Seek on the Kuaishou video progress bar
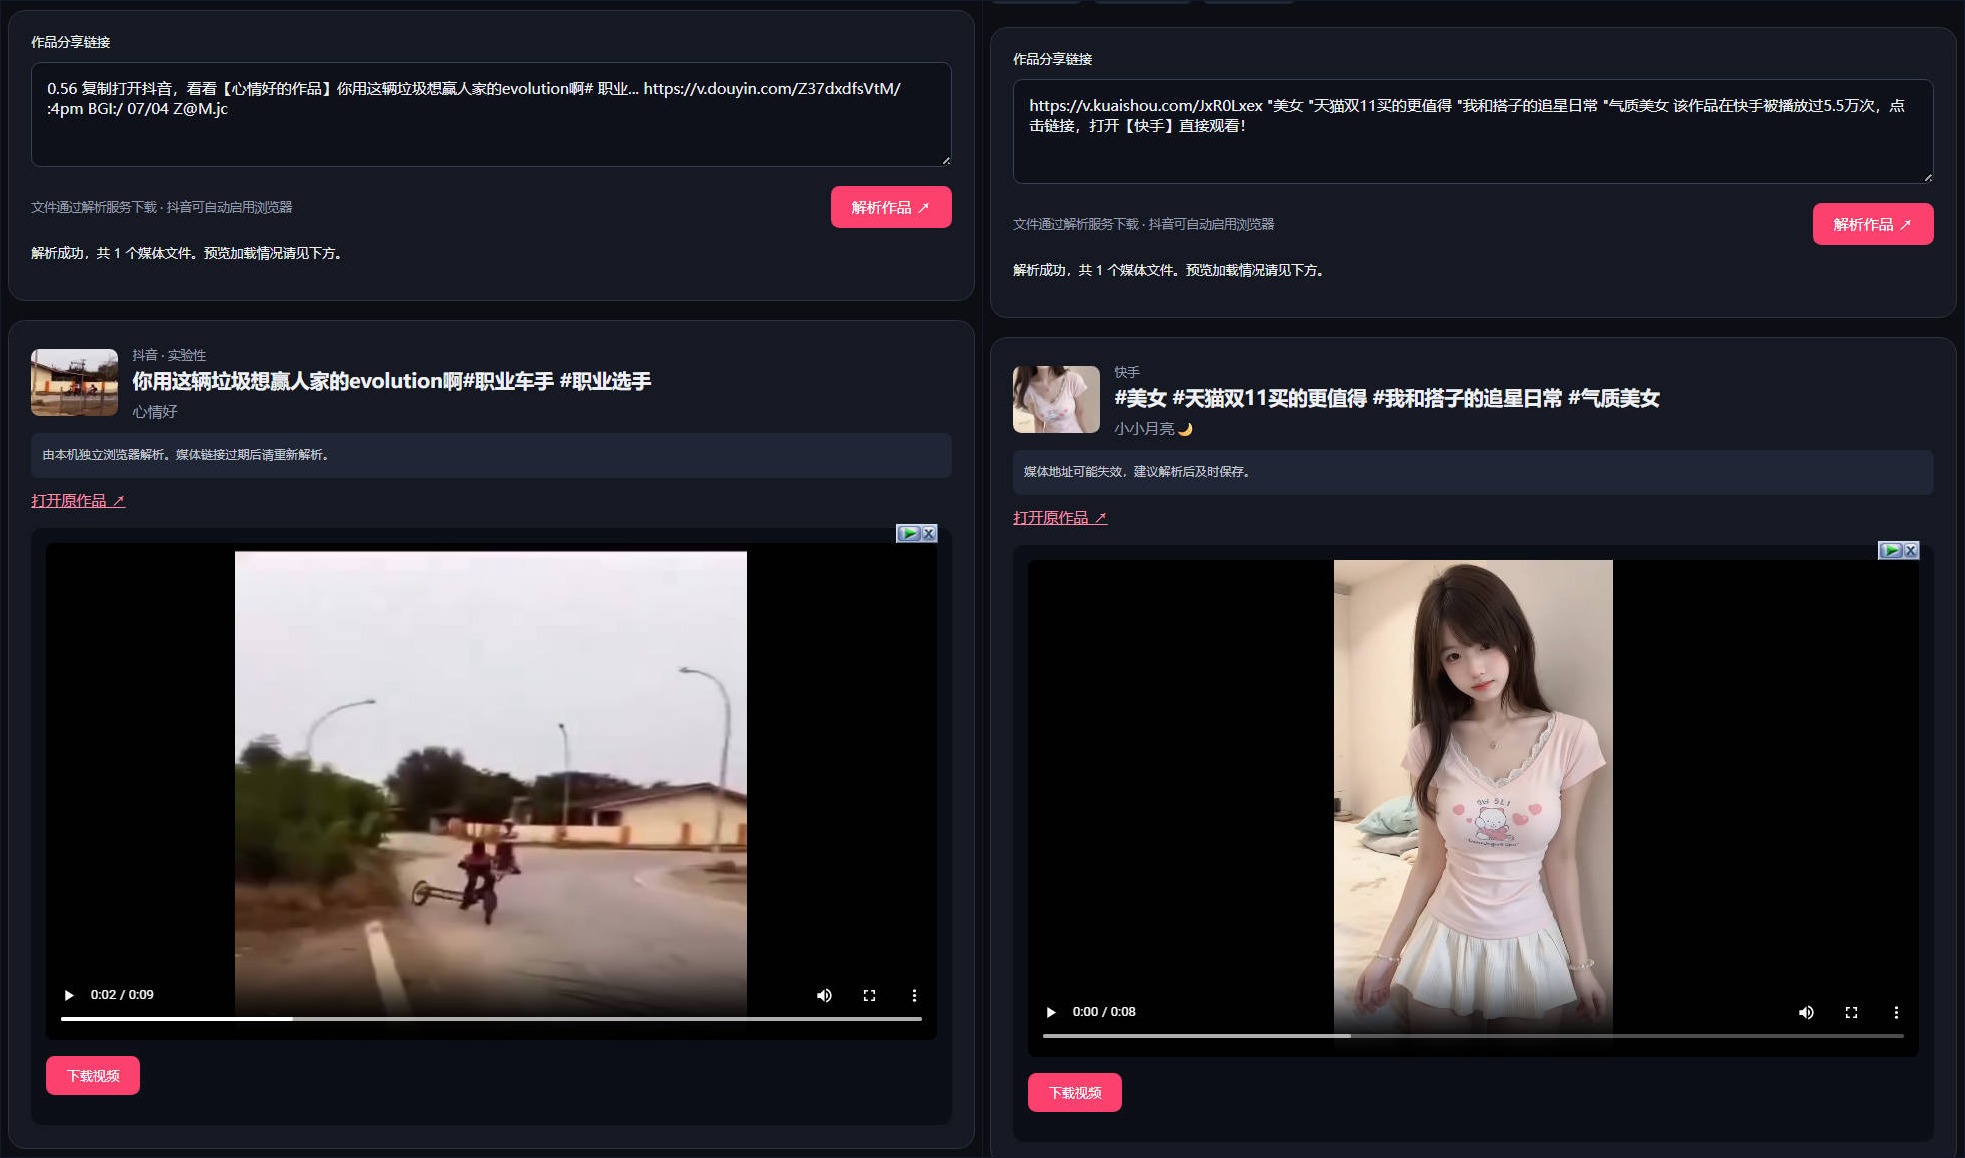The height and width of the screenshot is (1158, 1965). click(1473, 1036)
